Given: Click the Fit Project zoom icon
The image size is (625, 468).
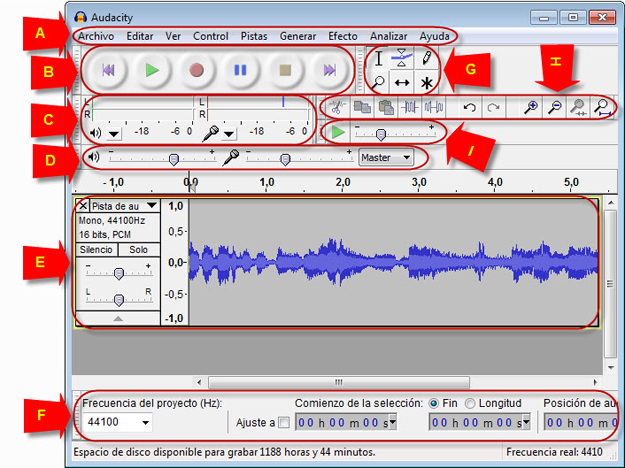Looking at the screenshot, I should coord(602,107).
